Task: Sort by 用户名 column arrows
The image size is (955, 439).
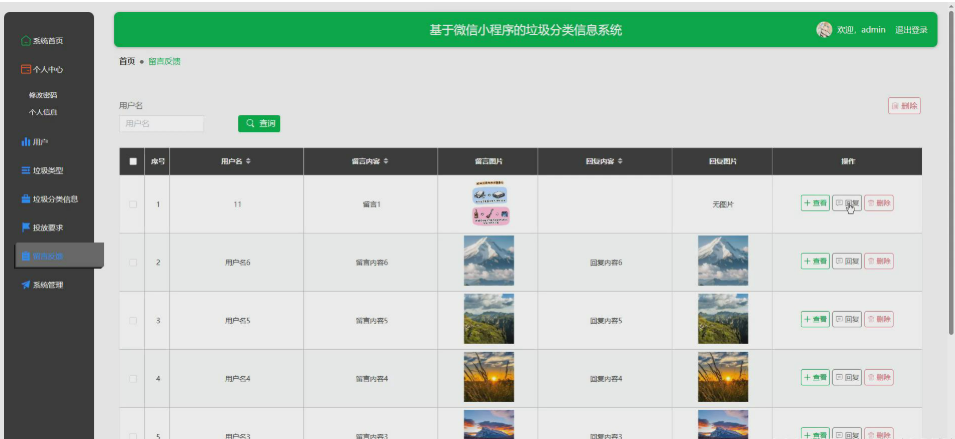Action: [x=248, y=161]
